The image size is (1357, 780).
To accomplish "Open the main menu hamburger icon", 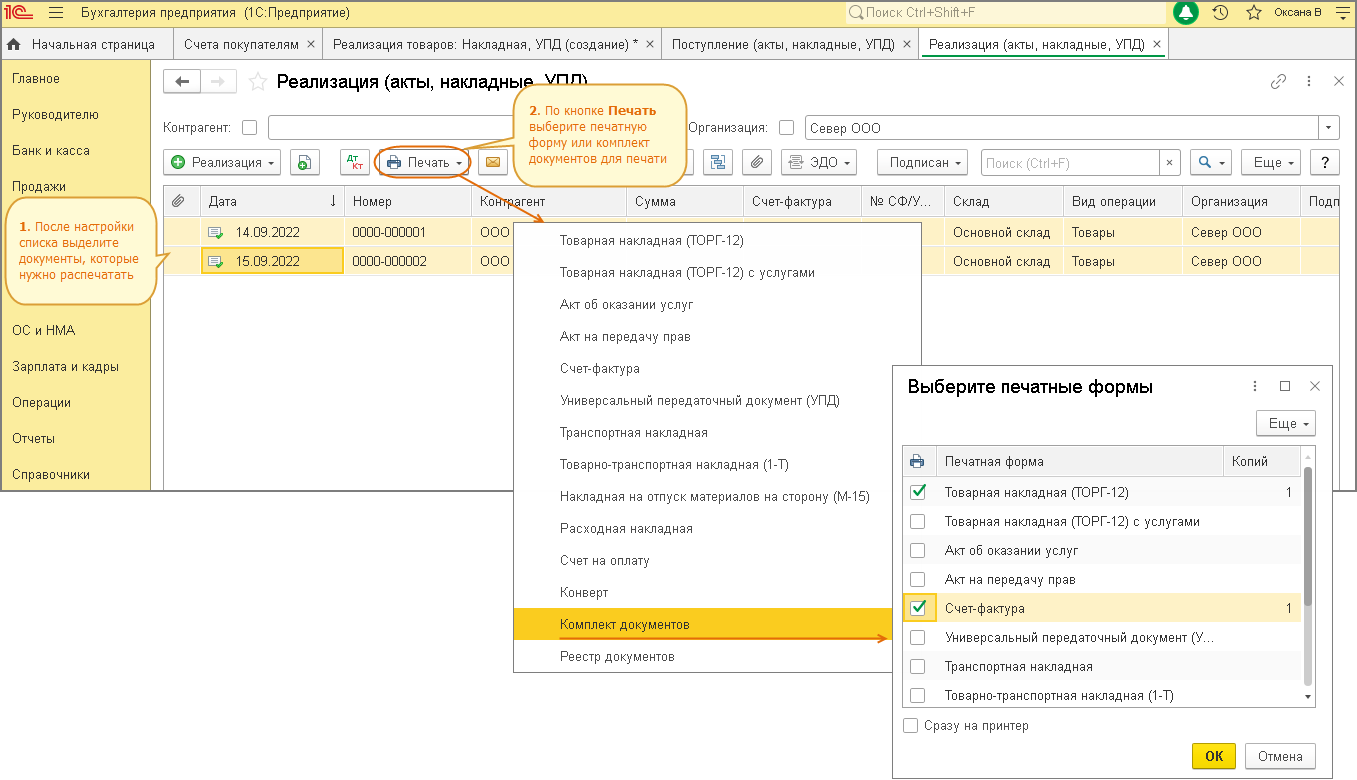I will coord(56,13).
